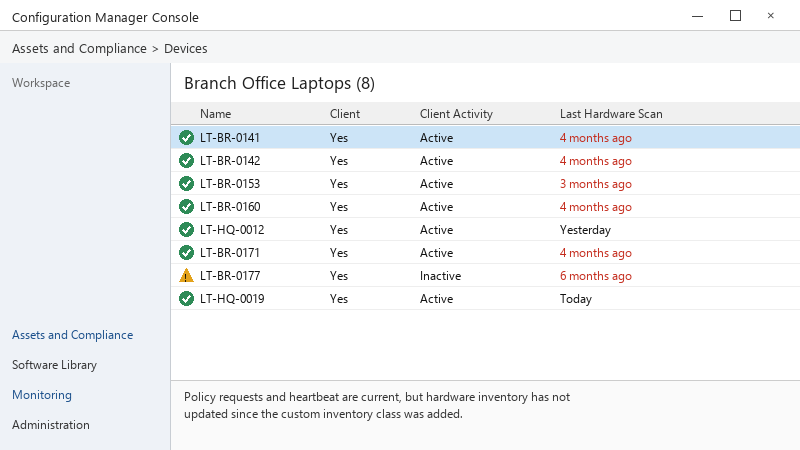The image size is (800, 450).
Task: Click warning triangle icon for LT-BR-0177
Action: [186, 276]
